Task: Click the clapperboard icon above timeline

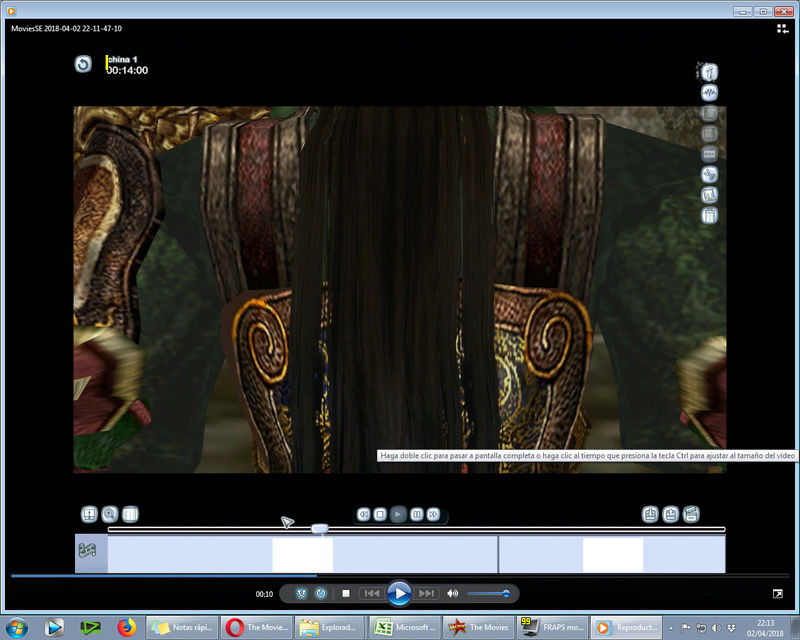Action: pos(691,514)
